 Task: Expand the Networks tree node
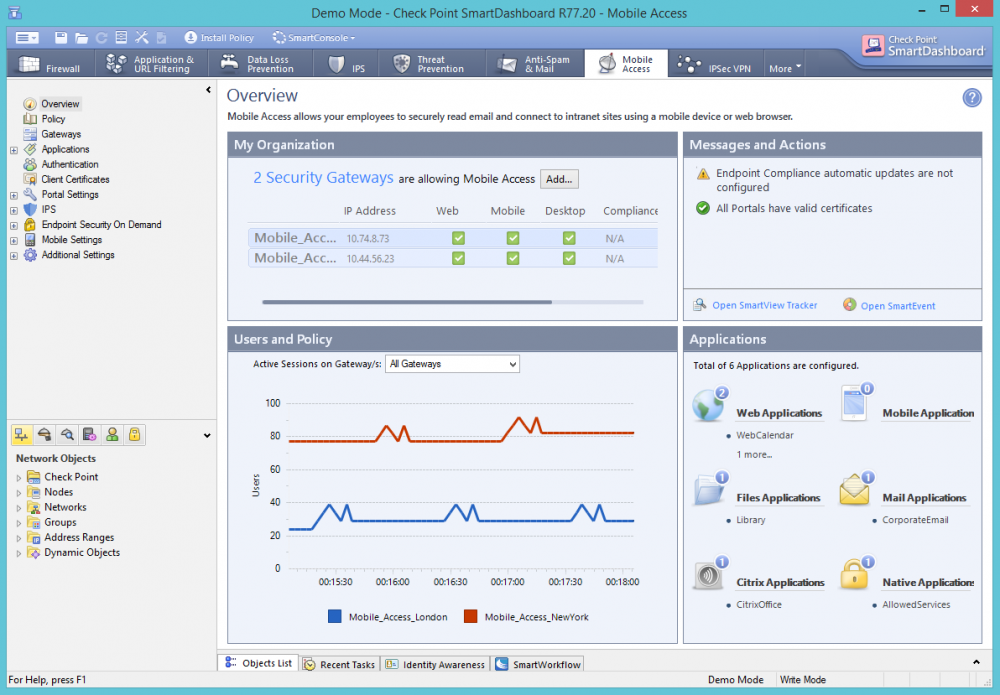pos(19,507)
